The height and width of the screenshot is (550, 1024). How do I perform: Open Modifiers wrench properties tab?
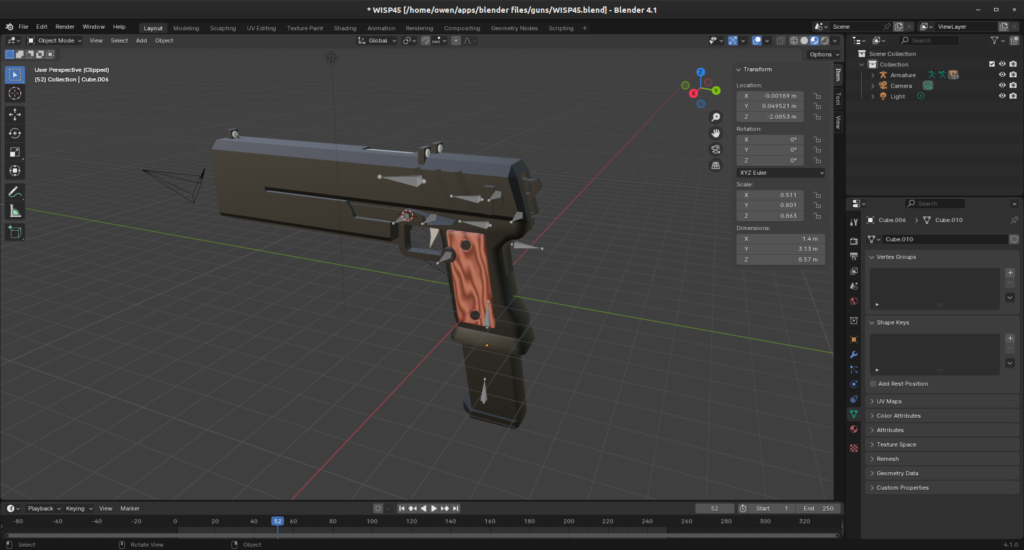tap(854, 355)
